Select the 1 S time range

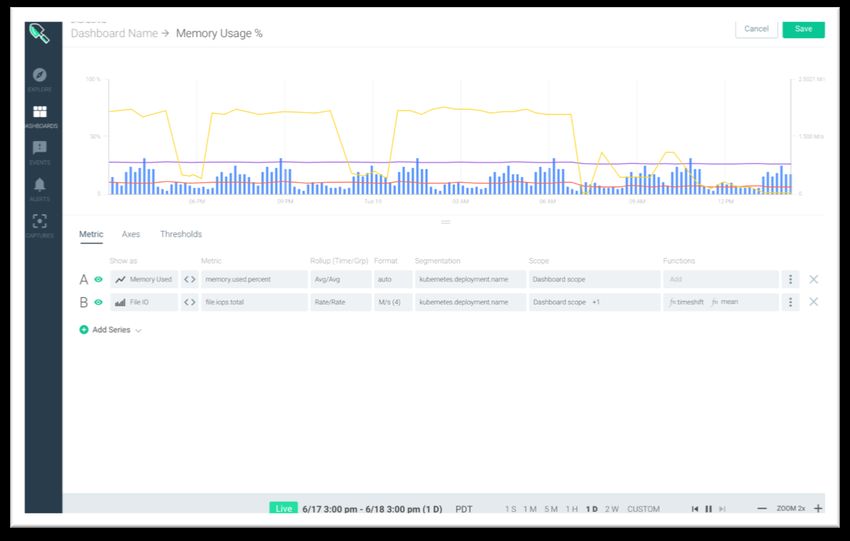511,509
